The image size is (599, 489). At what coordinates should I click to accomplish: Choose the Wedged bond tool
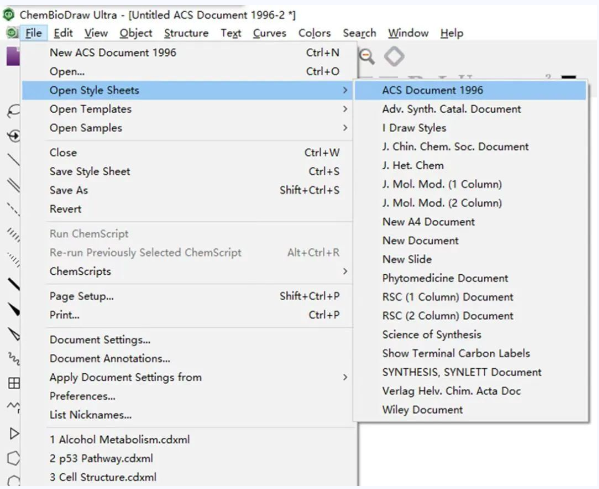pos(14,309)
